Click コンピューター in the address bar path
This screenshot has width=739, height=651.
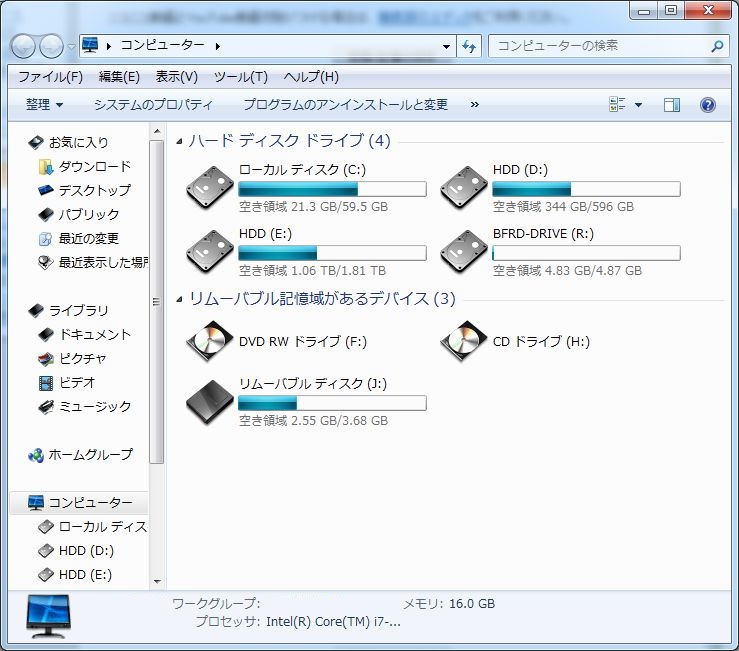pos(163,45)
